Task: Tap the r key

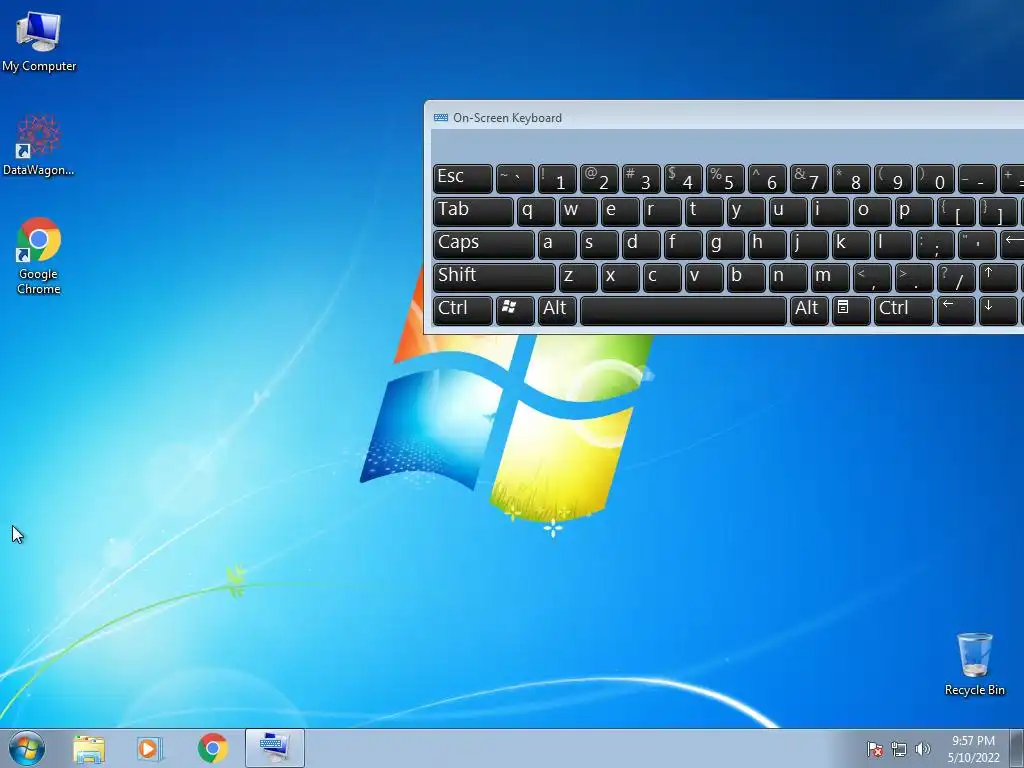Action: pyautogui.click(x=662, y=212)
